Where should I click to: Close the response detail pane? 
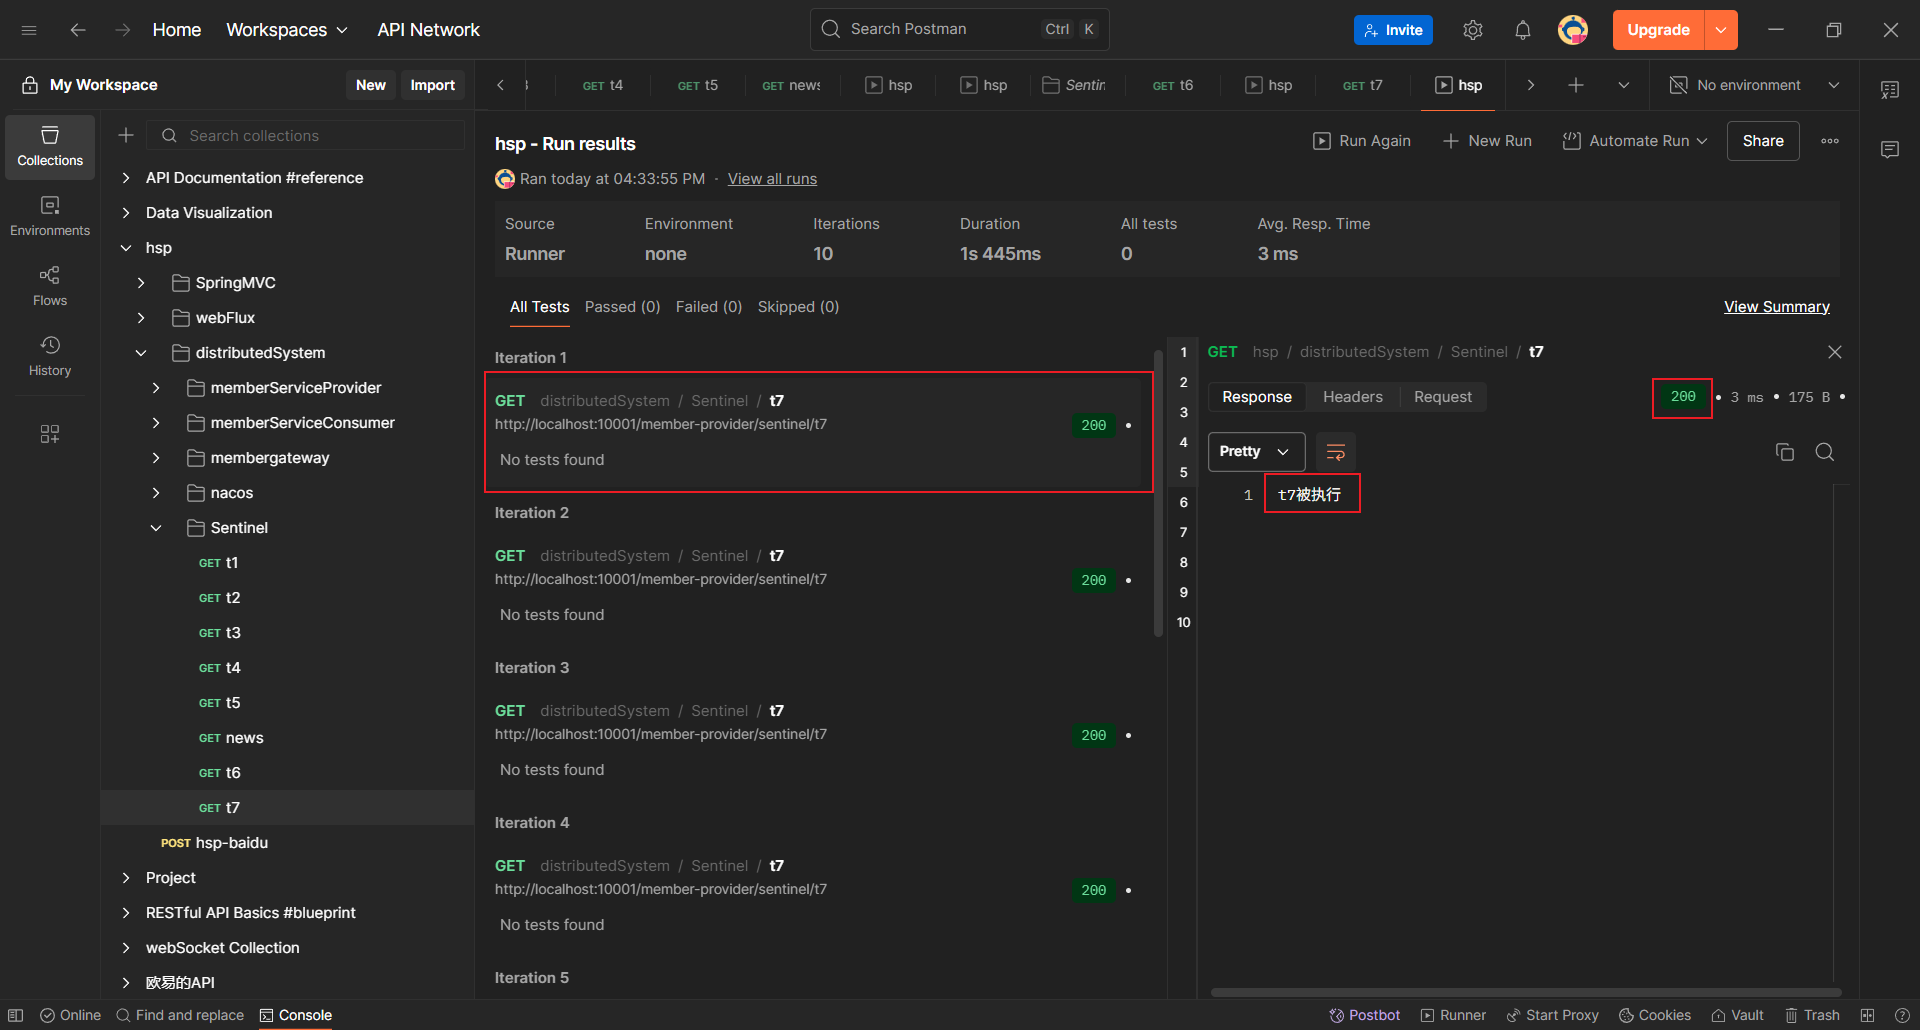1834,352
